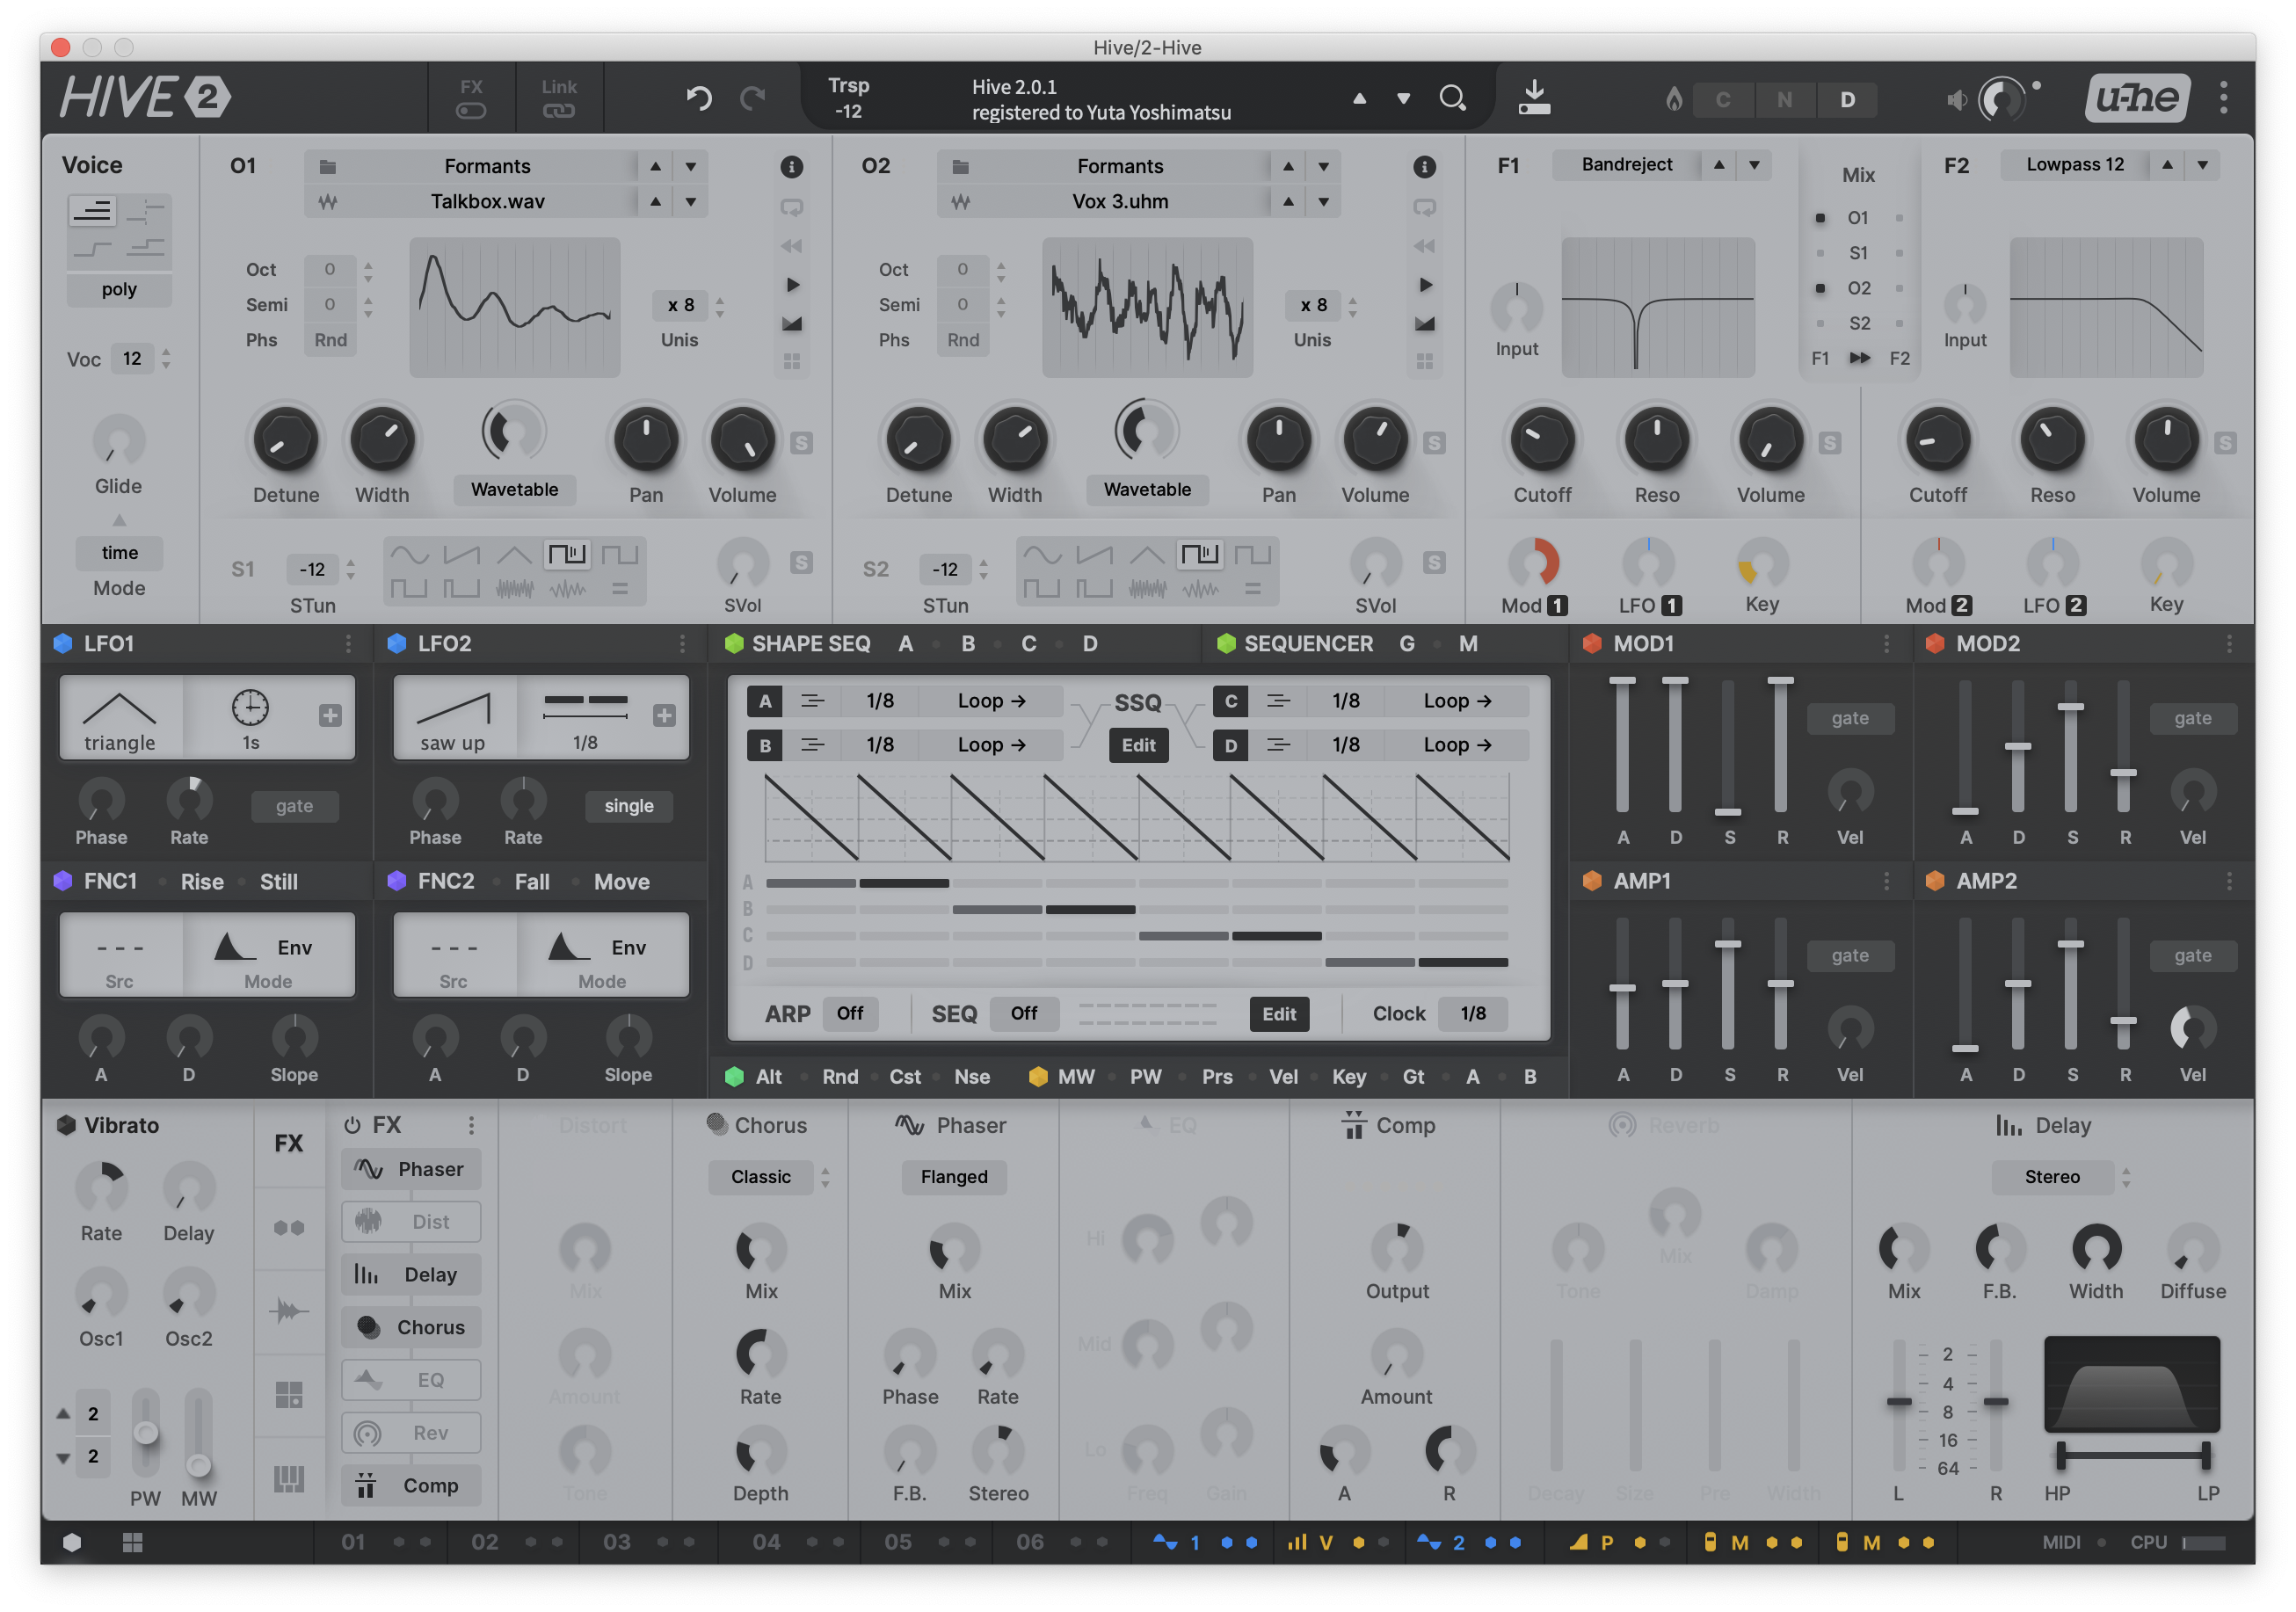Enable the Dist effect slot

point(411,1222)
